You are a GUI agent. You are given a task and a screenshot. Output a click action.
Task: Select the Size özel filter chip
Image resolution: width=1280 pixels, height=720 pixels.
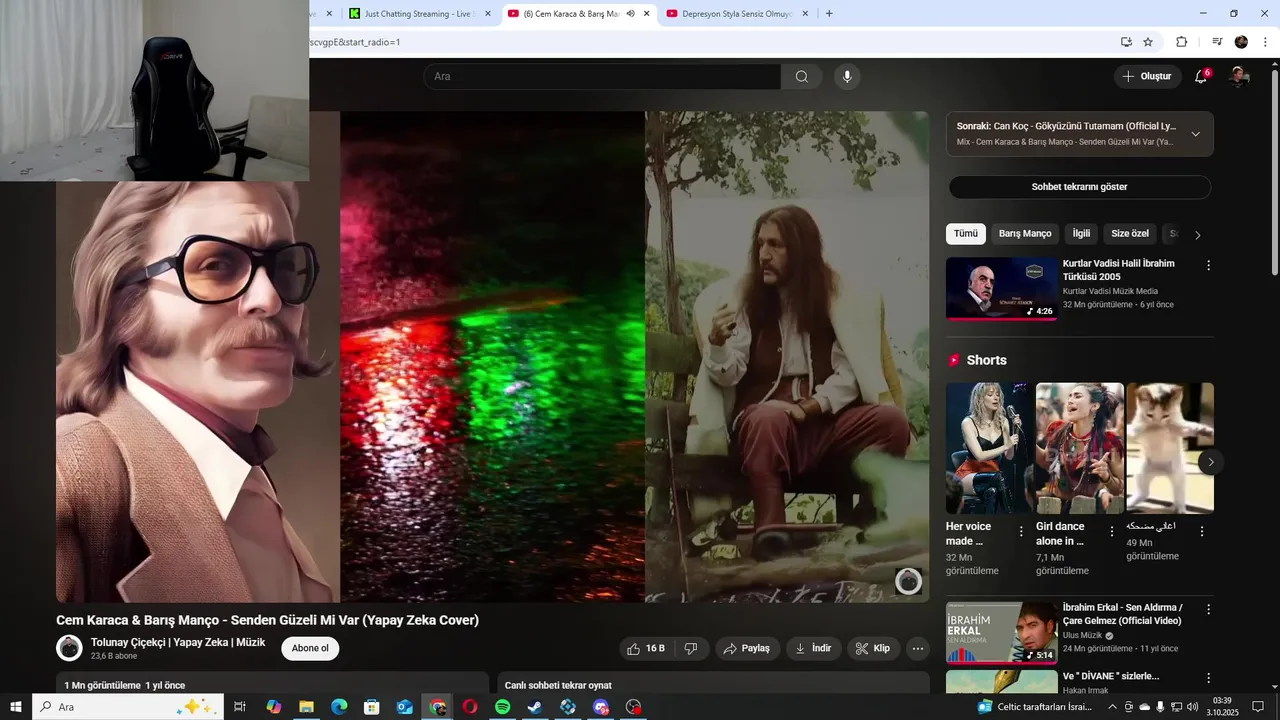(1130, 234)
